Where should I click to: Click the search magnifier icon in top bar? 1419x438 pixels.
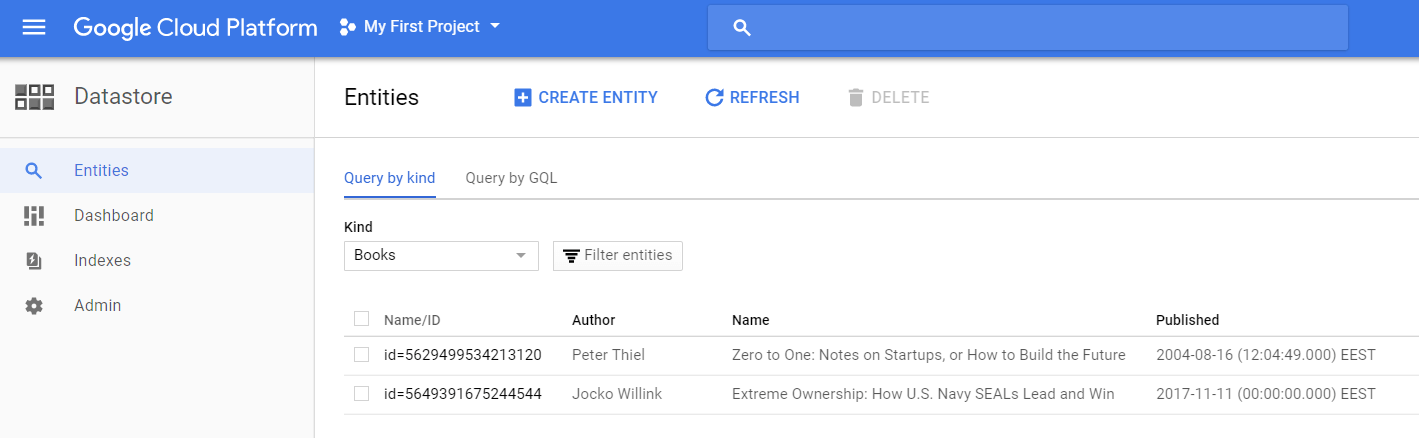[x=742, y=28]
